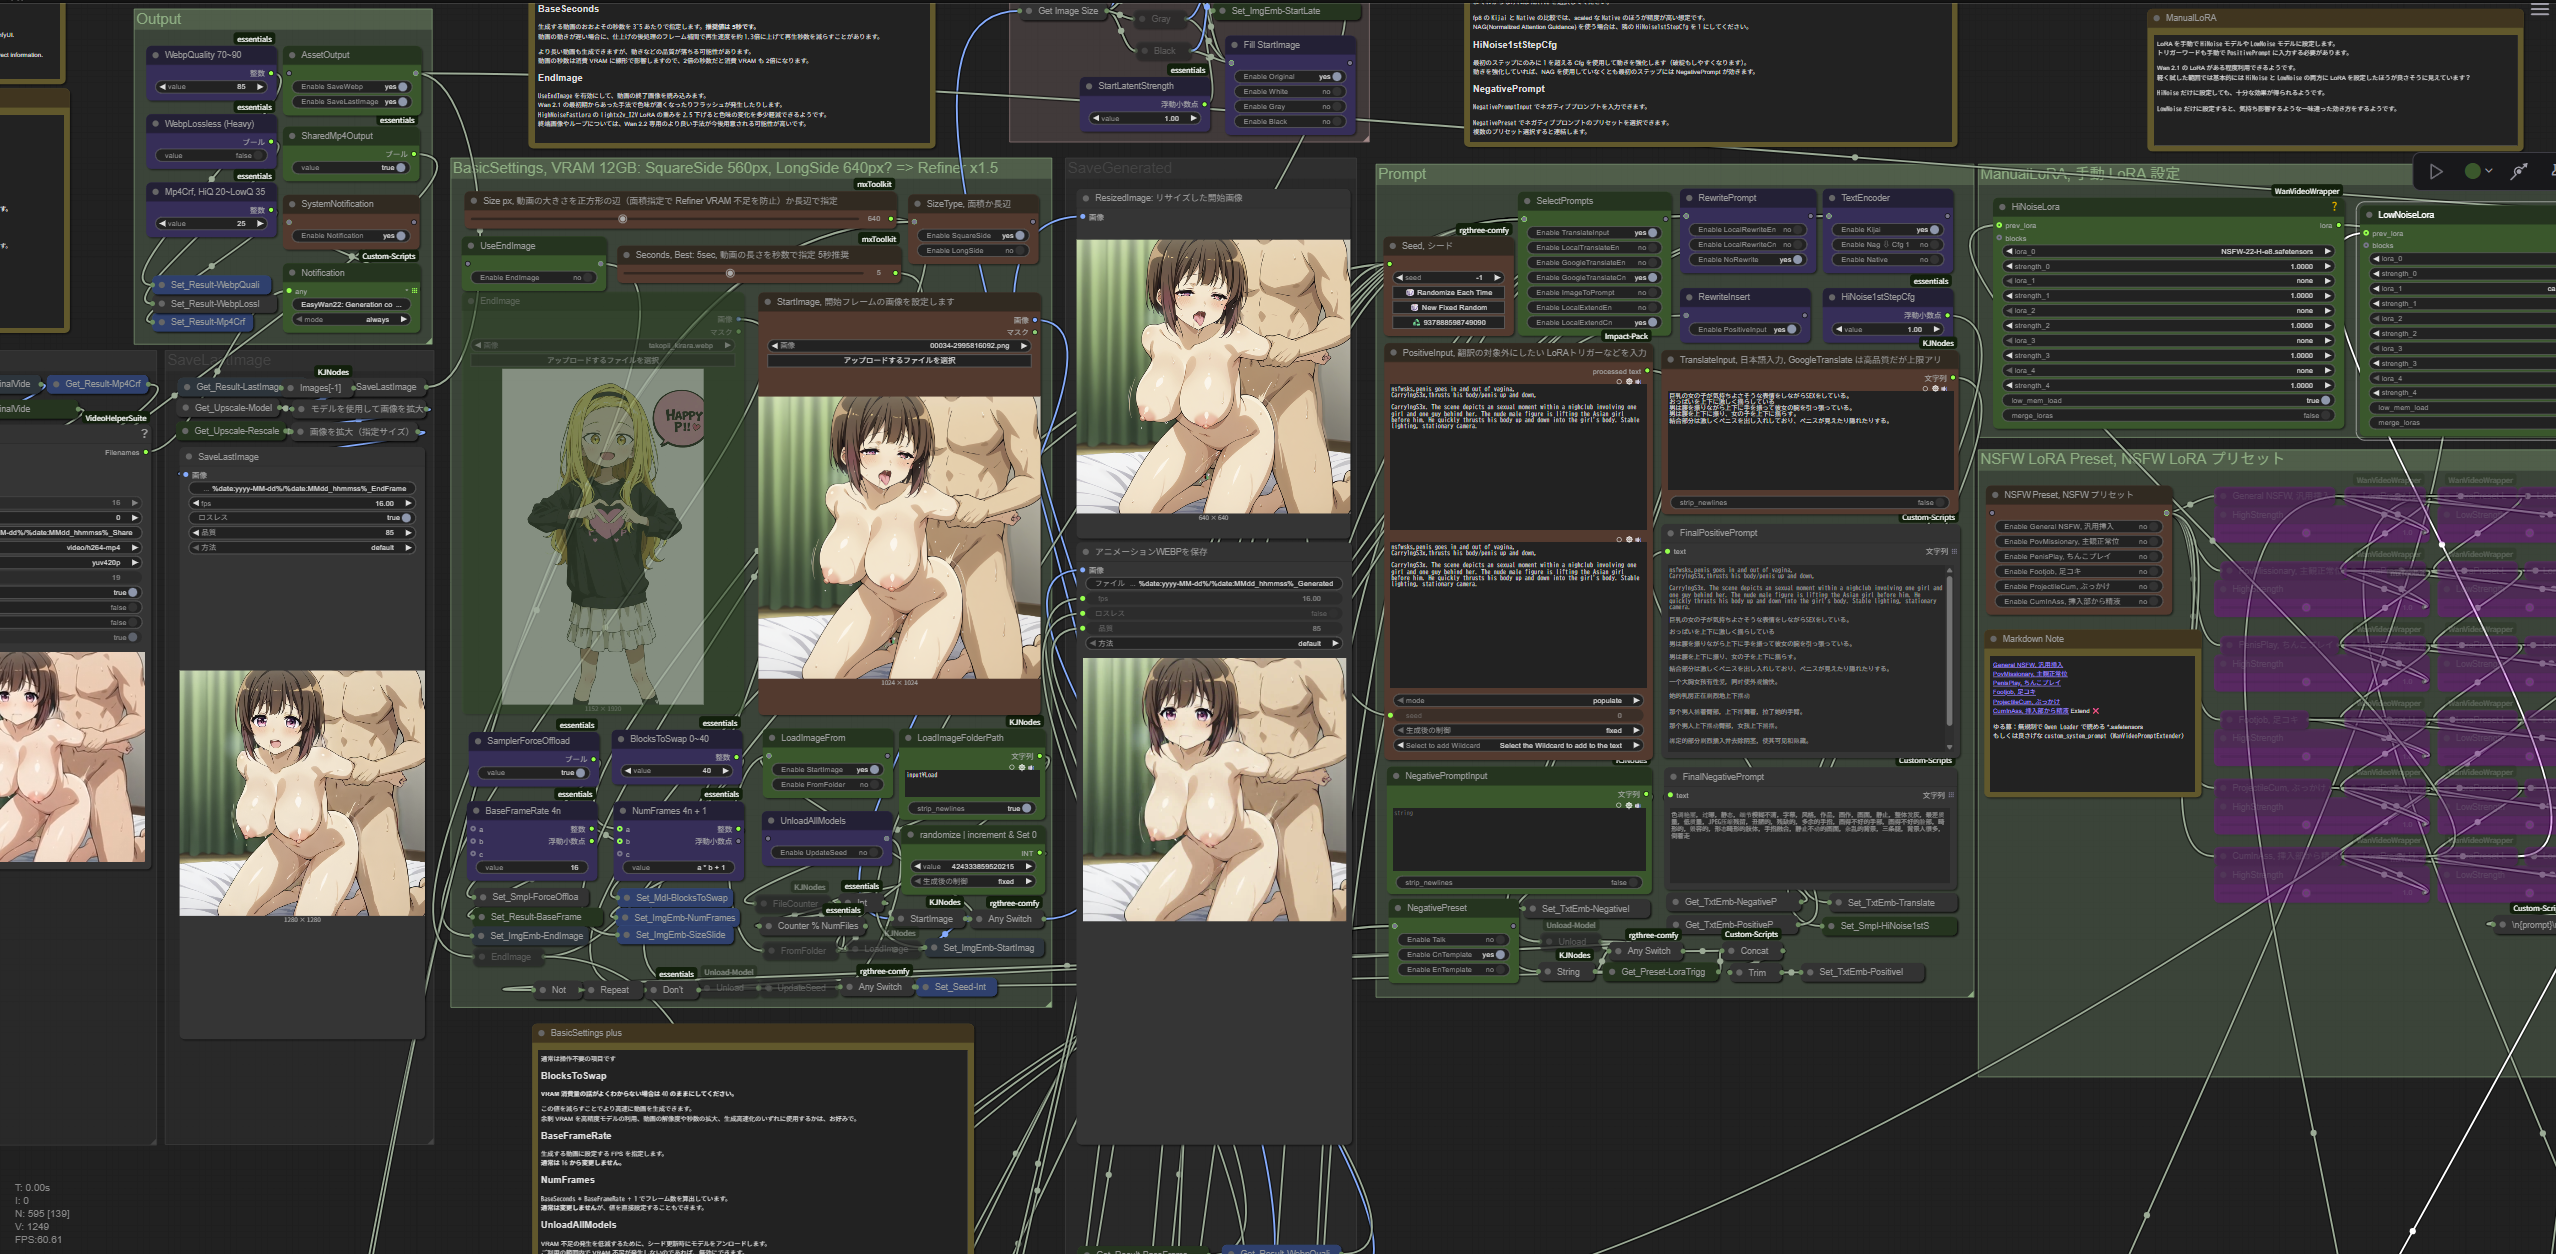Click the gear icon above TranslateInput text box
This screenshot has height=1254, width=2556.
pos(1935,389)
